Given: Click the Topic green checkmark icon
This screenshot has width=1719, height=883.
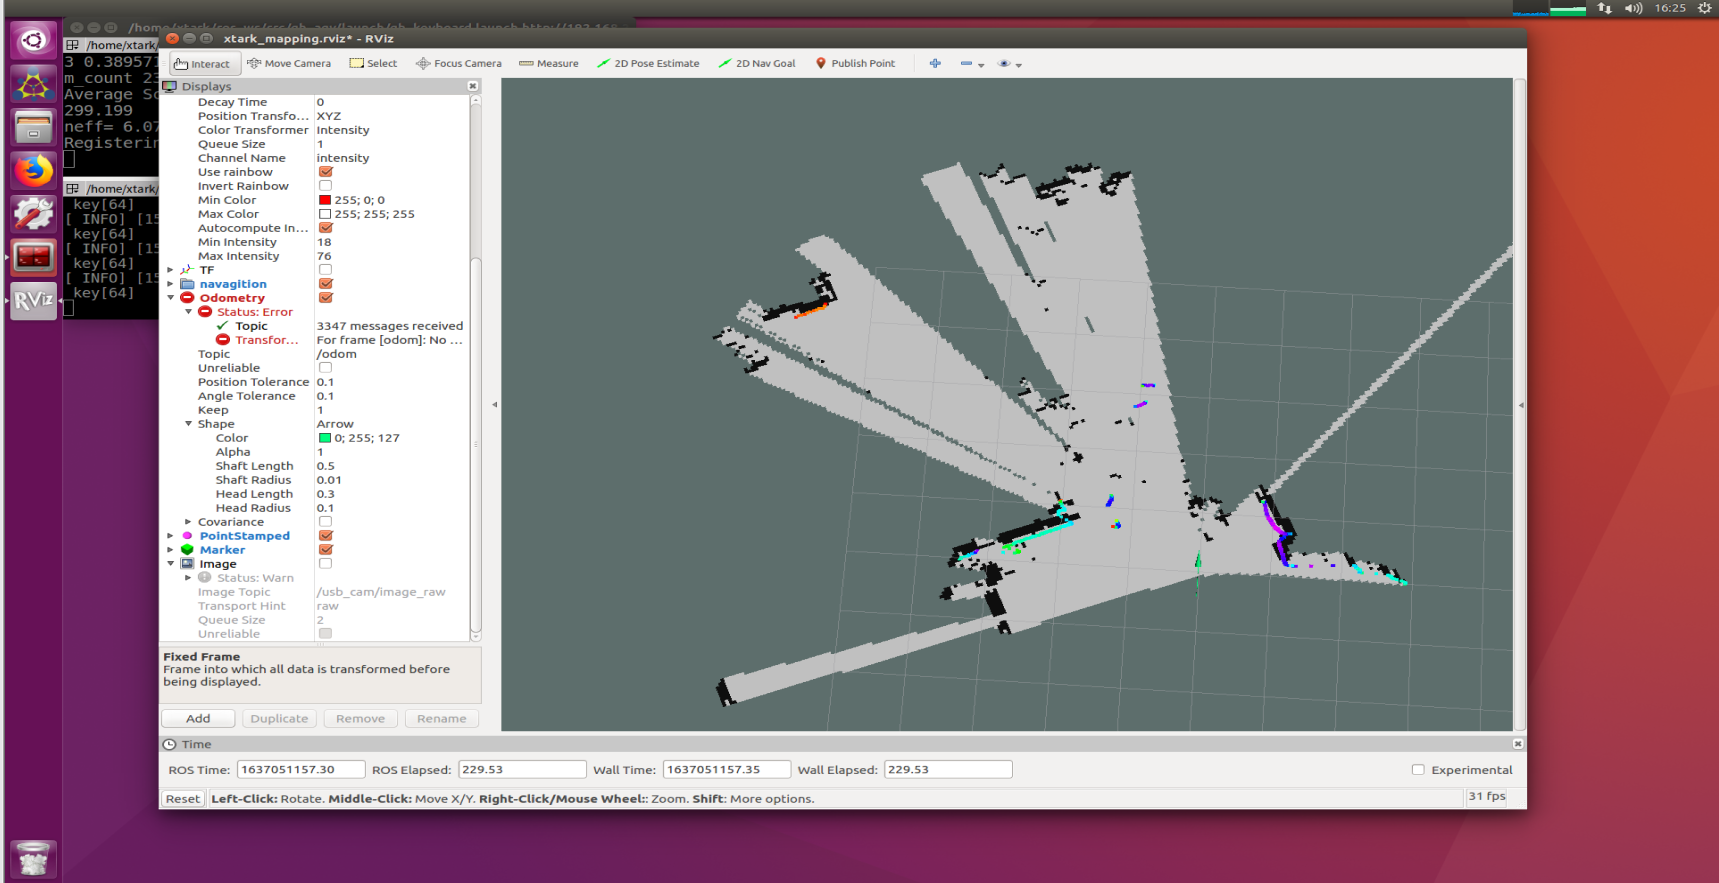Looking at the screenshot, I should [223, 326].
